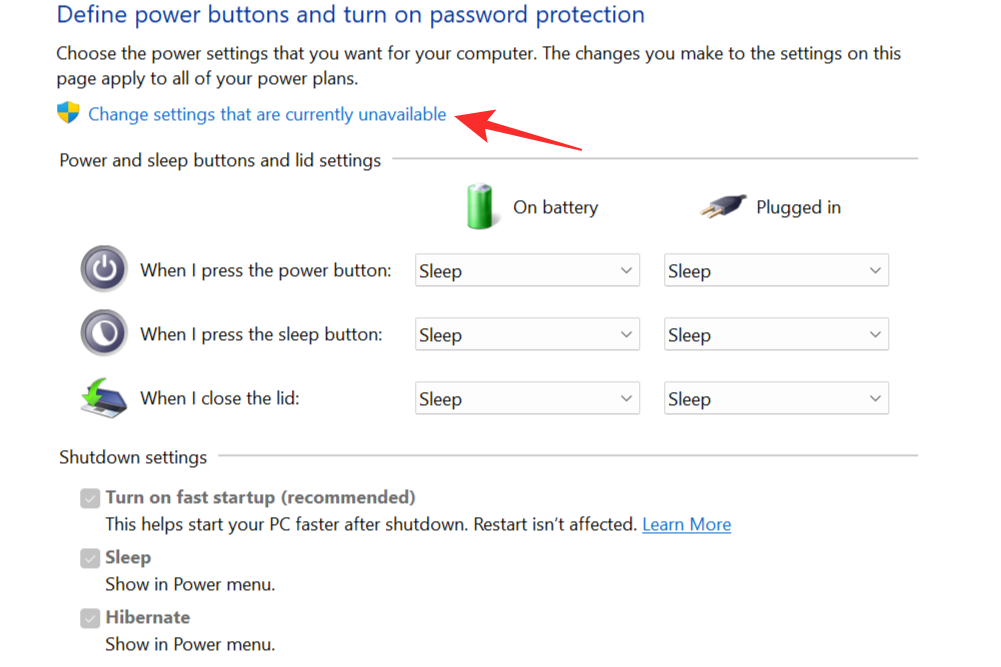Open the On battery lid close dropdown
This screenshot has width=1001, height=667.
527,397
